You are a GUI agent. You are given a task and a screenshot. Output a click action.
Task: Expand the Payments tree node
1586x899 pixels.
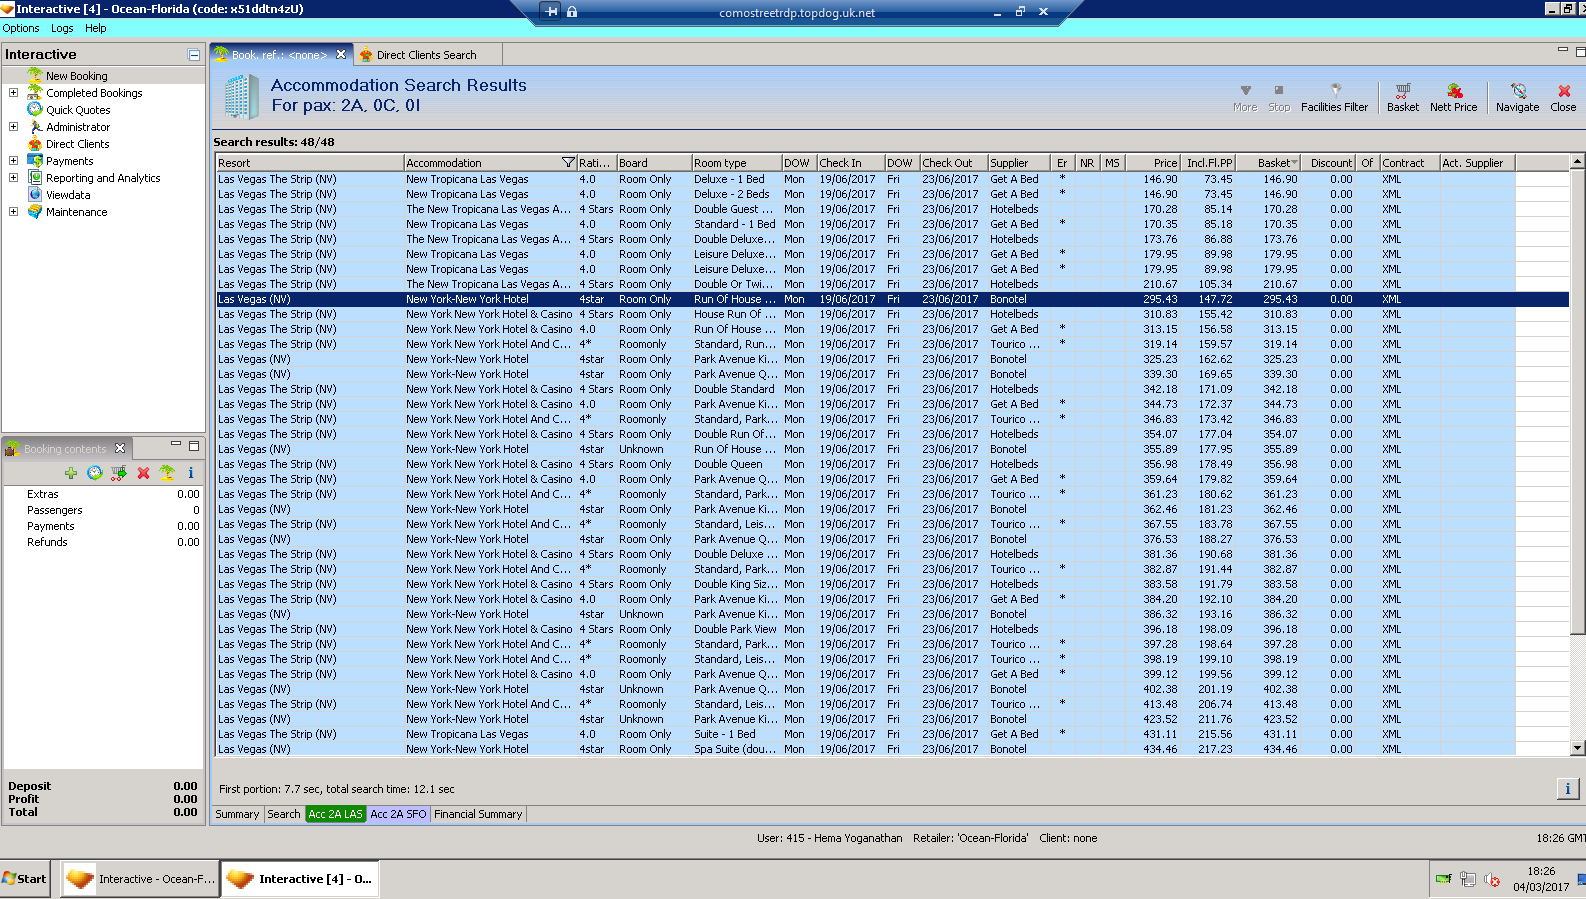tap(13, 161)
